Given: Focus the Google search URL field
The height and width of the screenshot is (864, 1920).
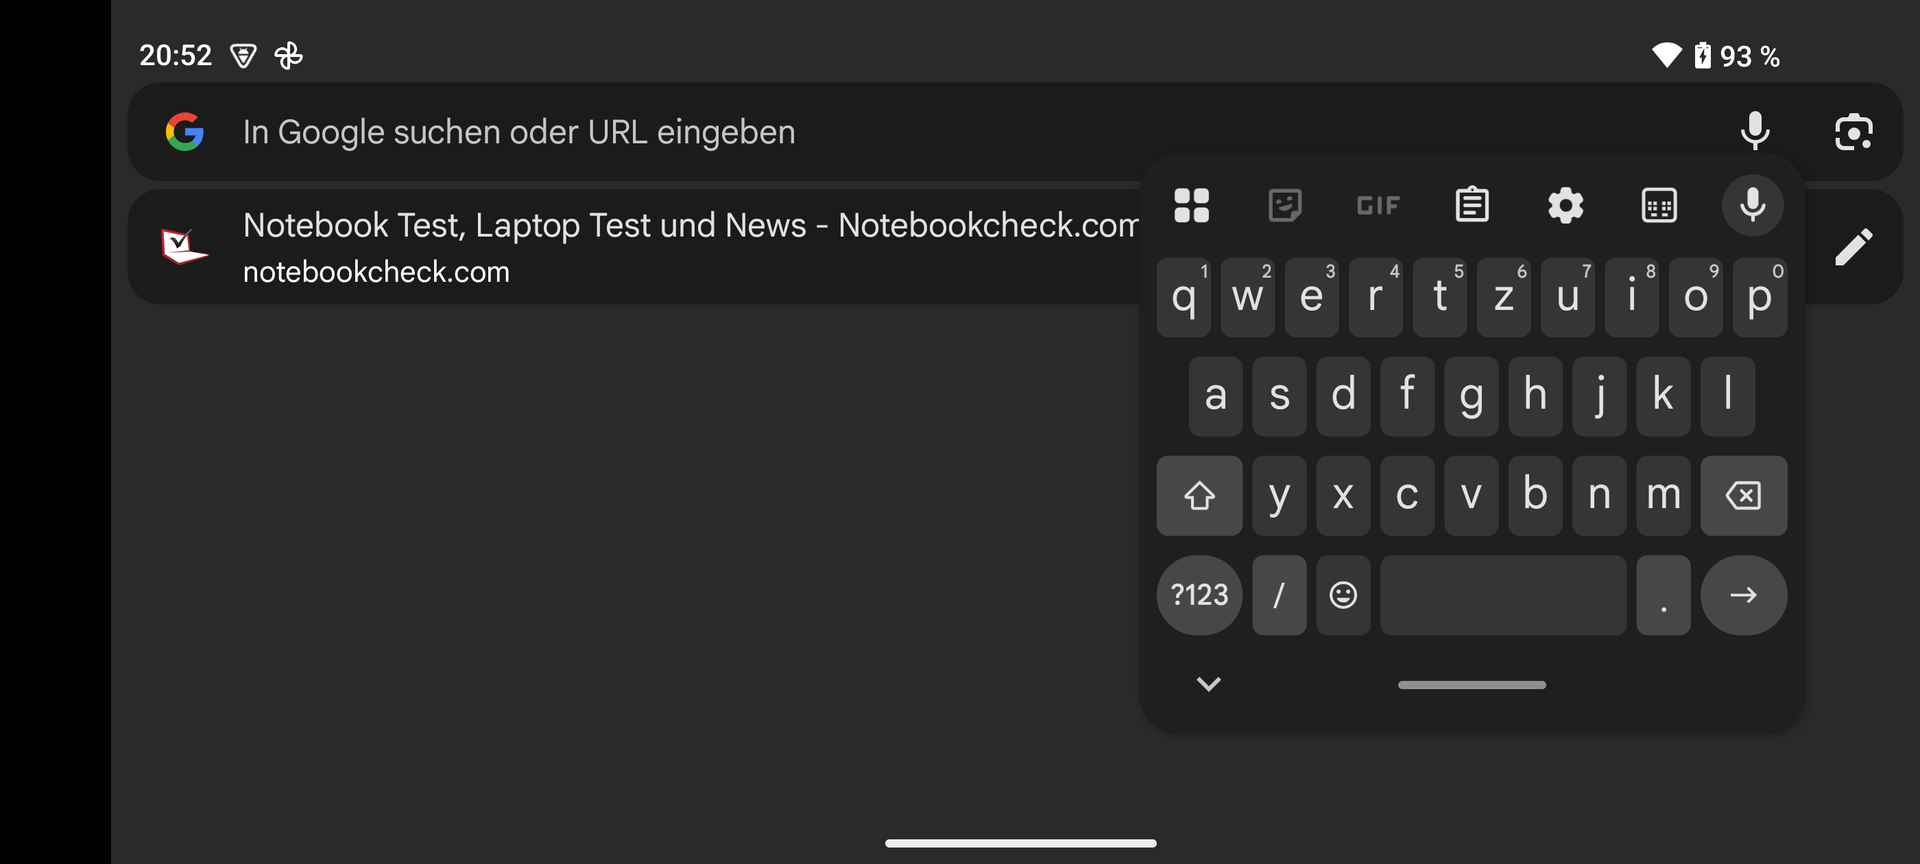Looking at the screenshot, I should (900, 132).
